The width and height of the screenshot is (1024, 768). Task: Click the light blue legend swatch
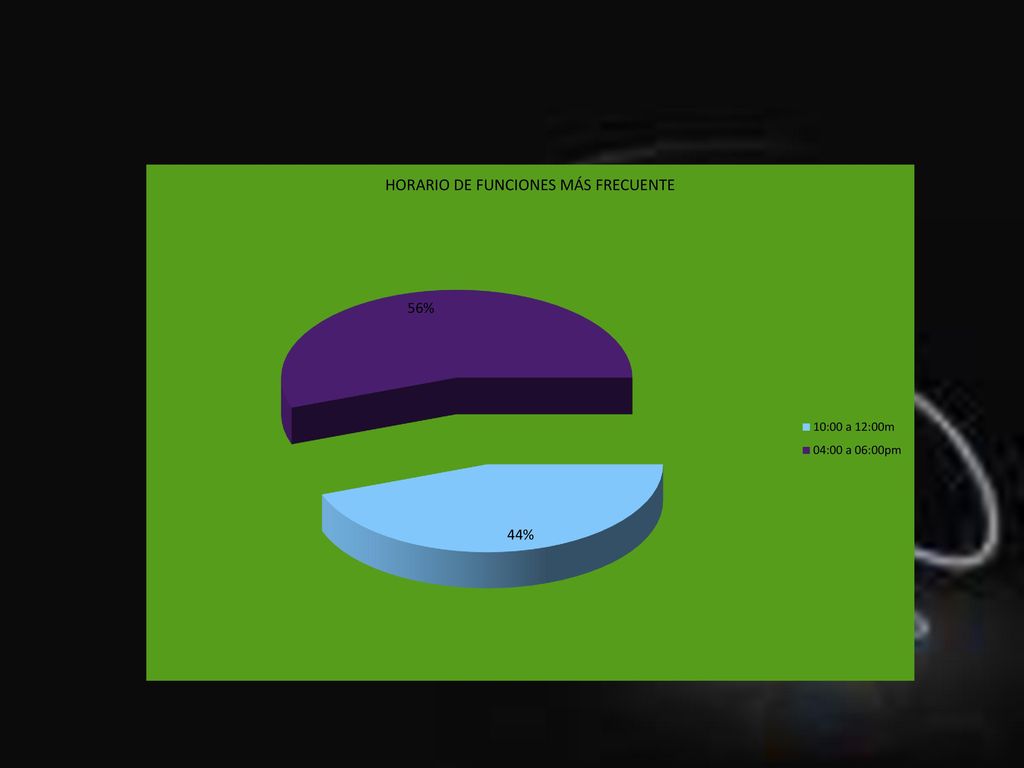coord(806,427)
